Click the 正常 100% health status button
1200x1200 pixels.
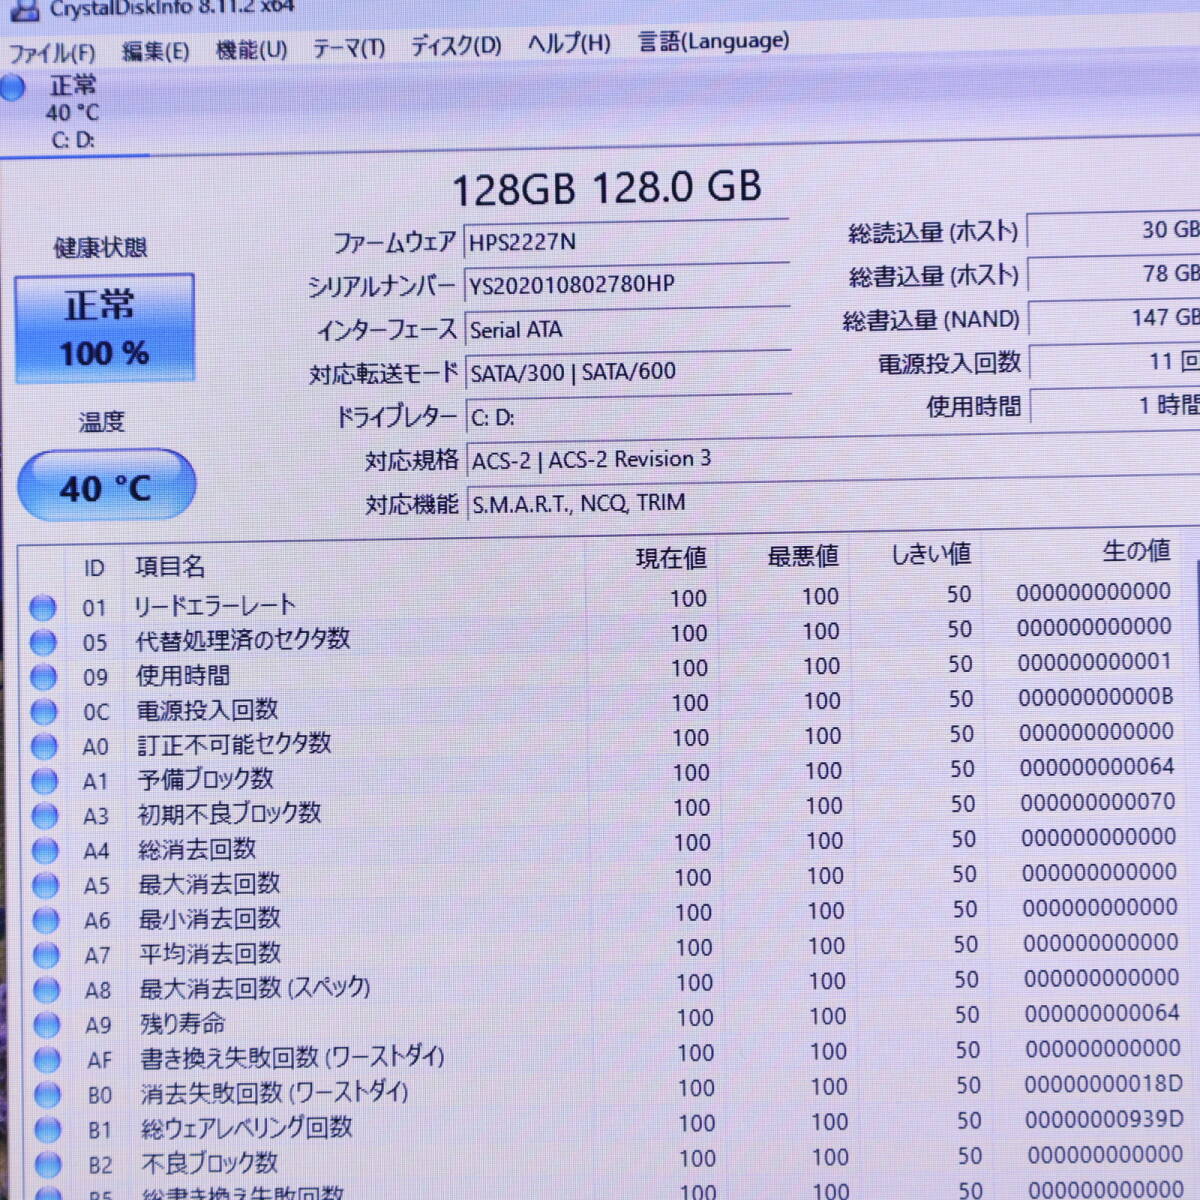[x=104, y=326]
